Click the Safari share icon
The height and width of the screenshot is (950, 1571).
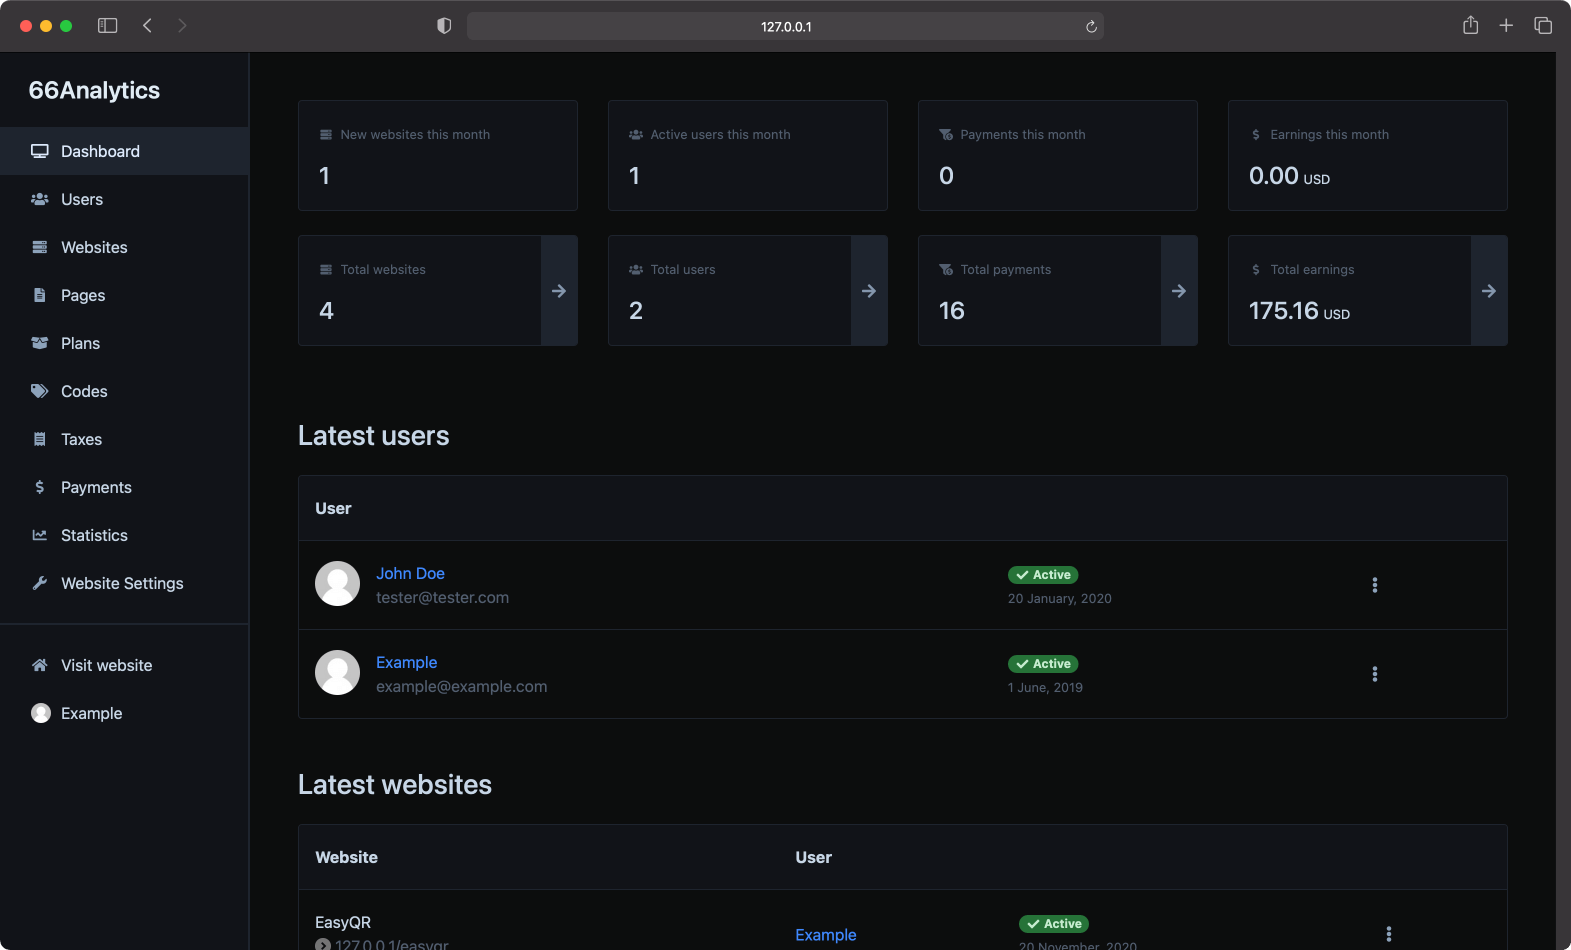tap(1470, 25)
